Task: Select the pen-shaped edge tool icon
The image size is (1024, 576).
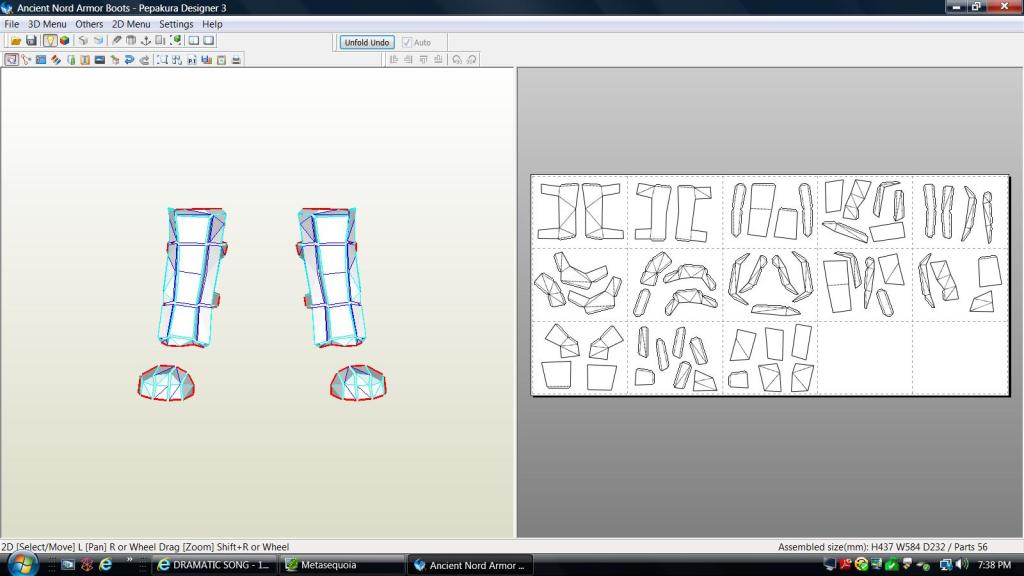Action: [x=116, y=40]
